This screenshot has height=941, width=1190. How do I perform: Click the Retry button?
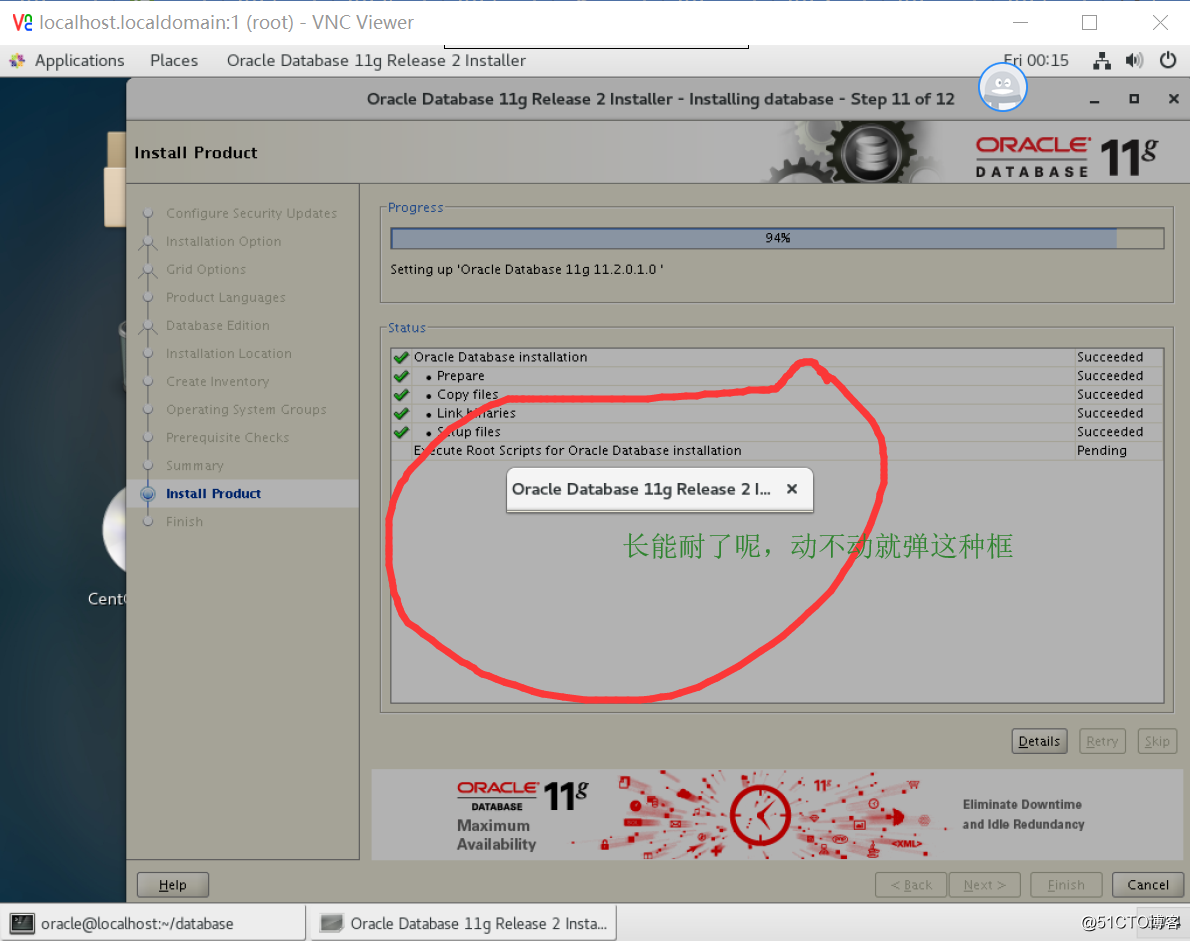[x=1102, y=741]
